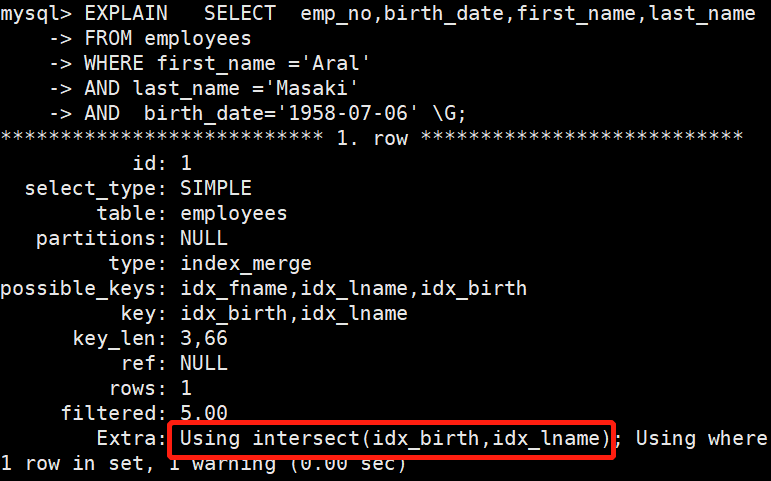The width and height of the screenshot is (771, 481).
Task: Click the '1. row' separator header
Action: click(372, 138)
